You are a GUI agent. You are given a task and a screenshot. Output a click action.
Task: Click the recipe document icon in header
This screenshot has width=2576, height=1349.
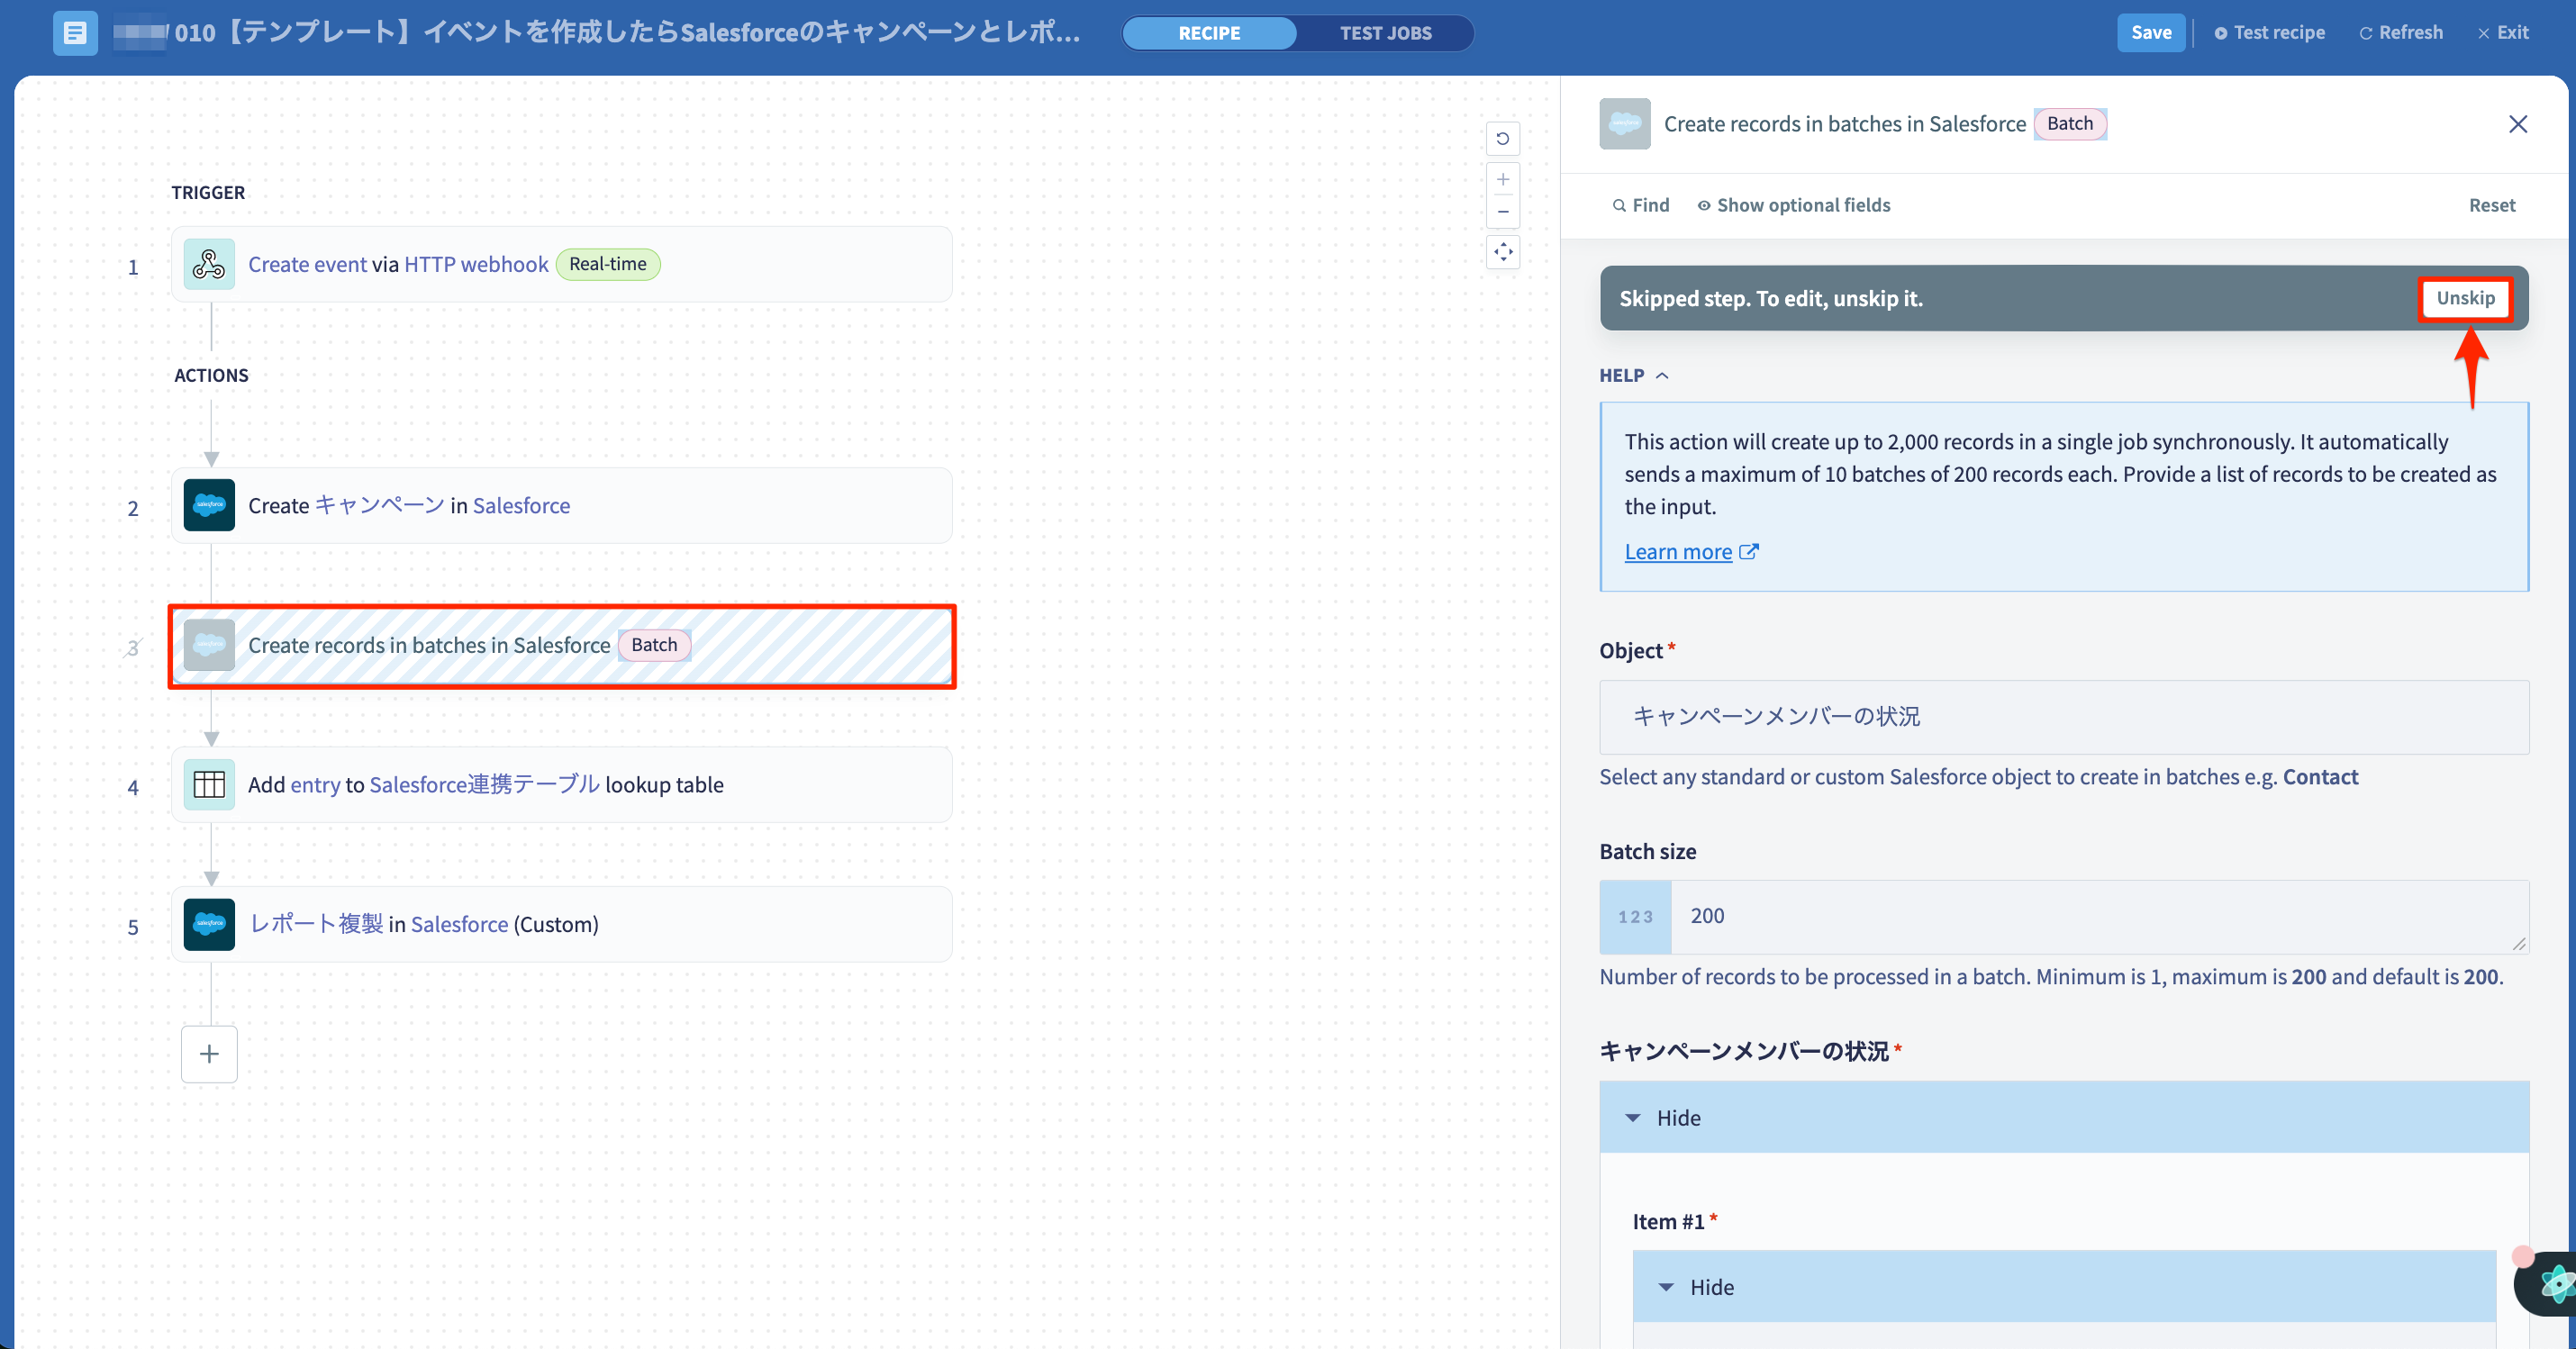[x=75, y=33]
